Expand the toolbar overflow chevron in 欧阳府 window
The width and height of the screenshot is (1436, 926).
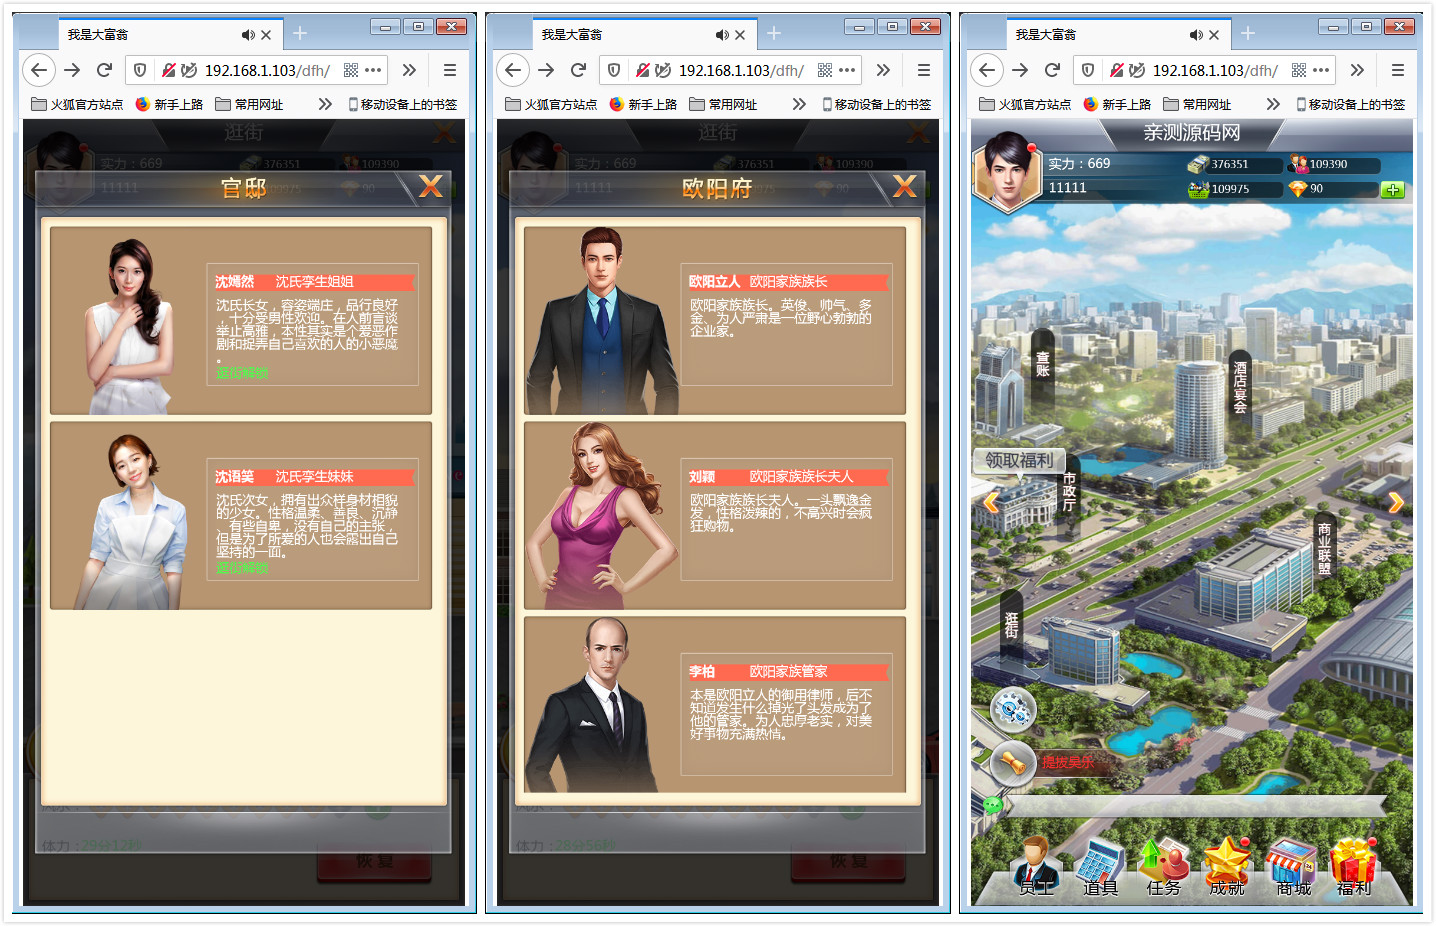coord(883,70)
